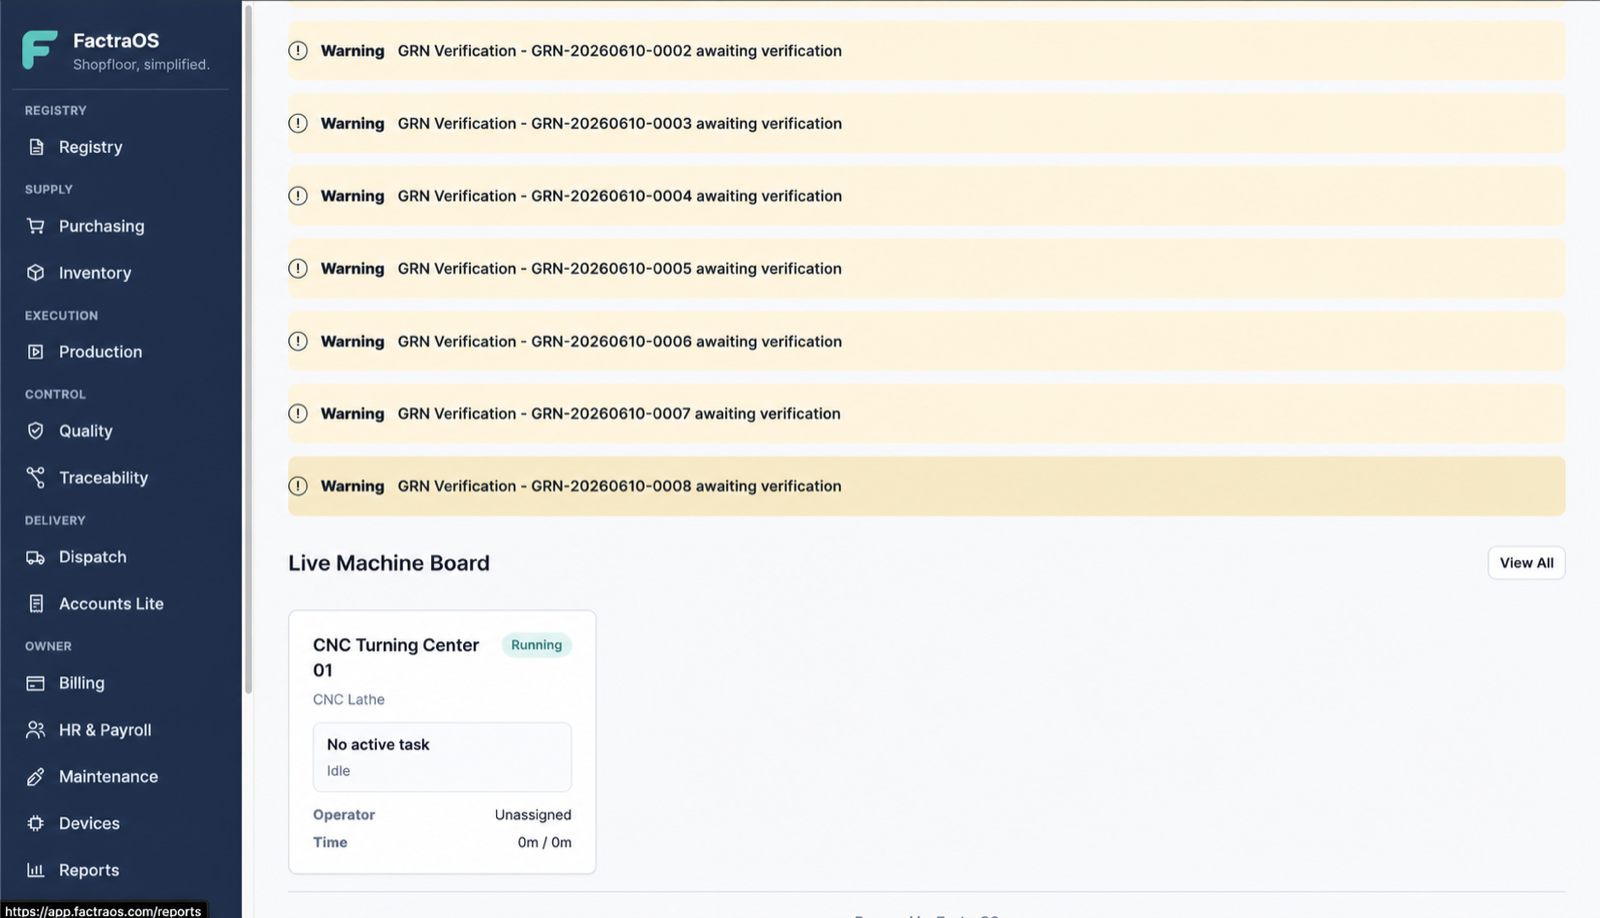This screenshot has width=1600, height=918.
Task: Select Billing in sidebar
Action: [120, 683]
